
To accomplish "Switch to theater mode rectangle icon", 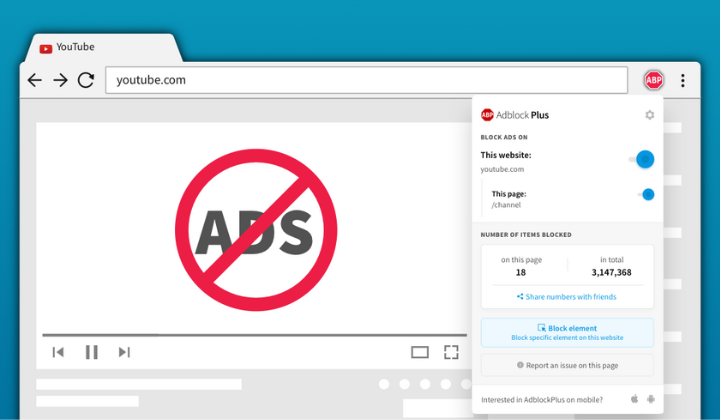I will pyautogui.click(x=420, y=352).
